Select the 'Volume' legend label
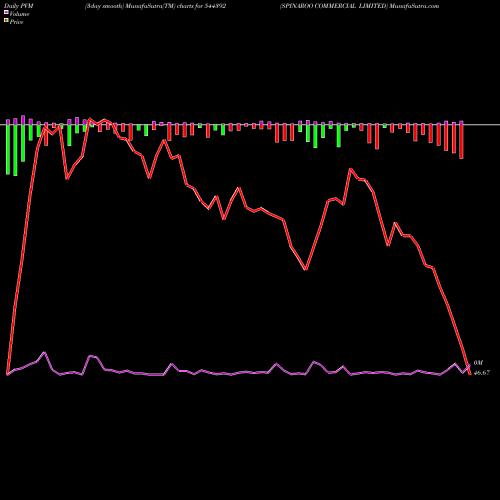This screenshot has width=500, height=500. click(19, 14)
